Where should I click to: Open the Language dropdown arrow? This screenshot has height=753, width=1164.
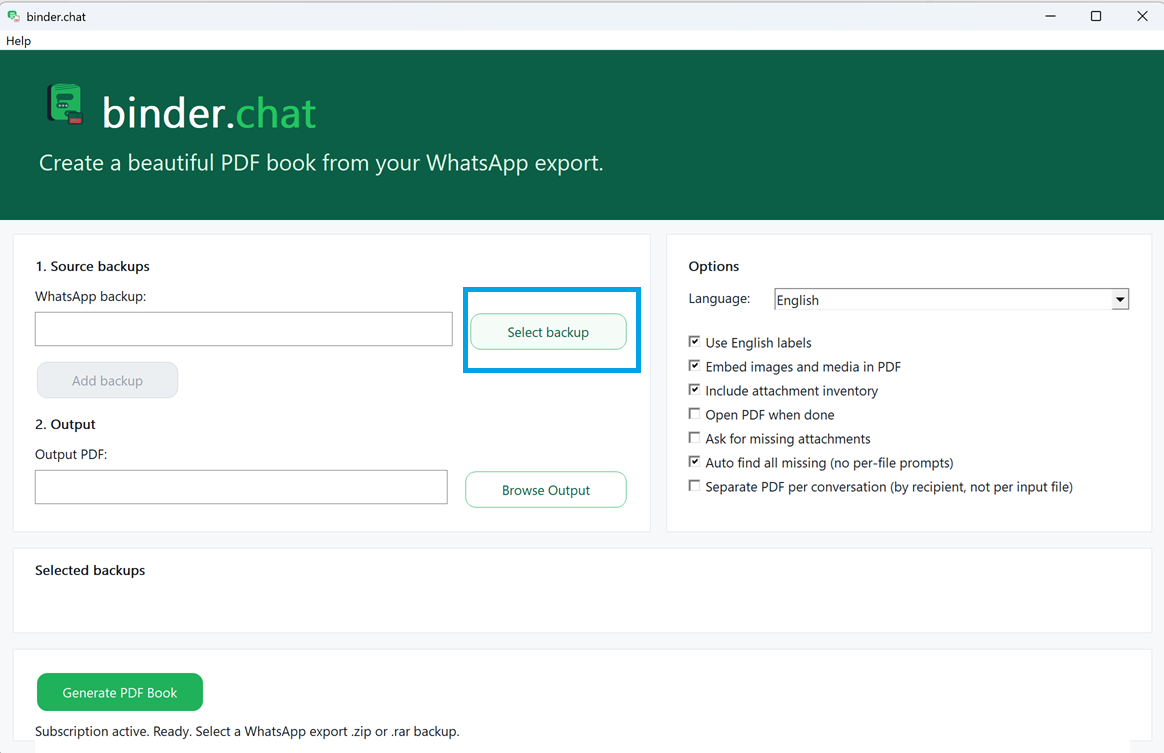coord(1119,299)
